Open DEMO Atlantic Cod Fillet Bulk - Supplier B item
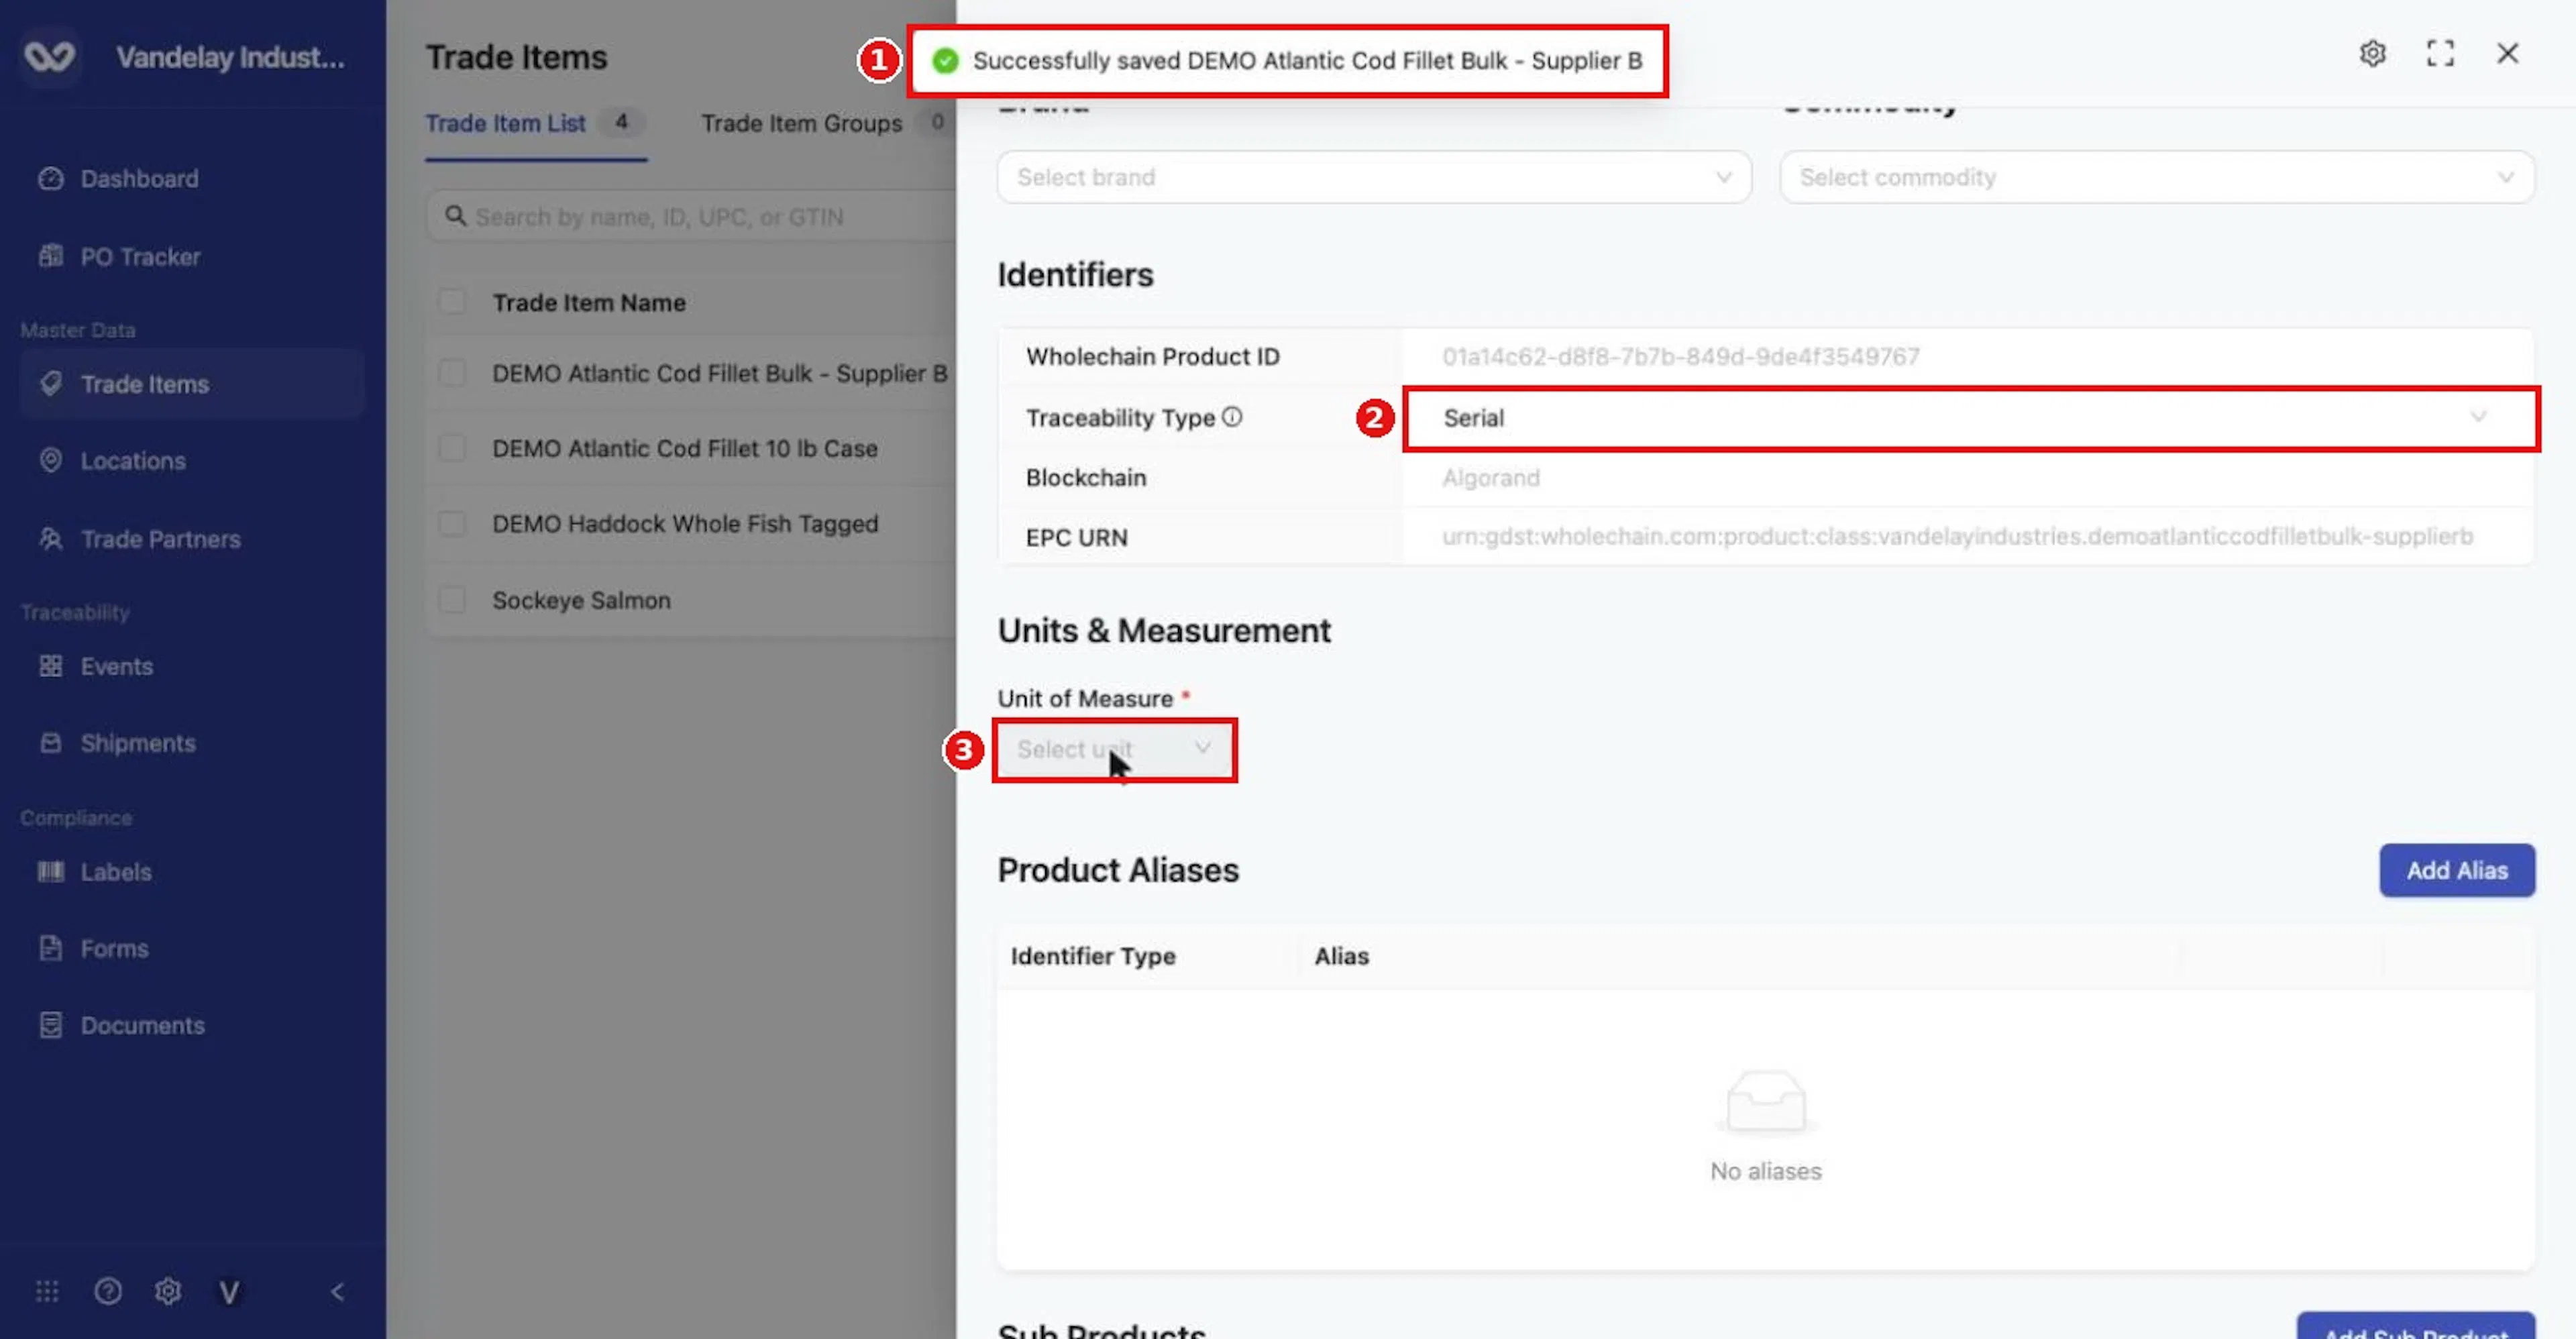 [720, 373]
